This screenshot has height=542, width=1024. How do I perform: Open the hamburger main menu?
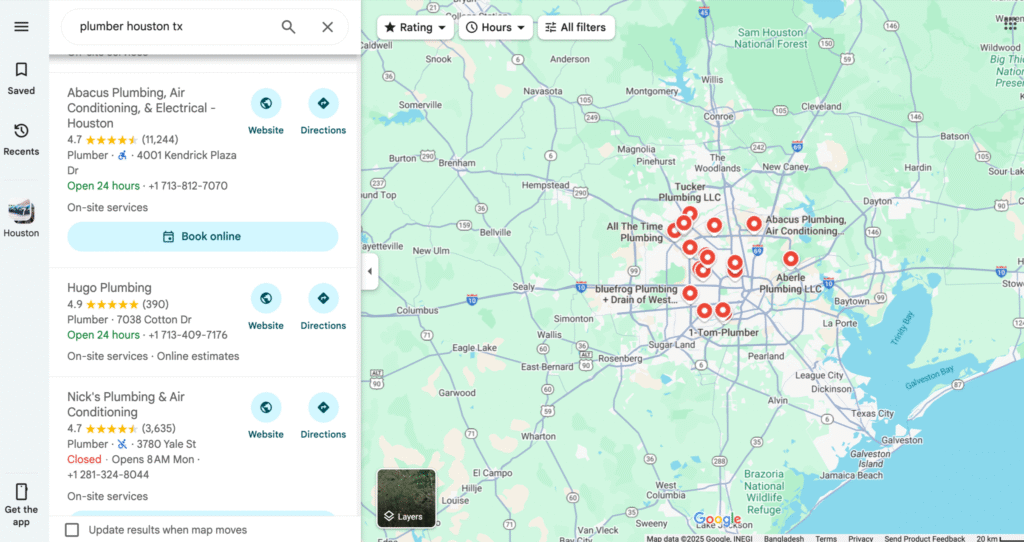pos(21,27)
